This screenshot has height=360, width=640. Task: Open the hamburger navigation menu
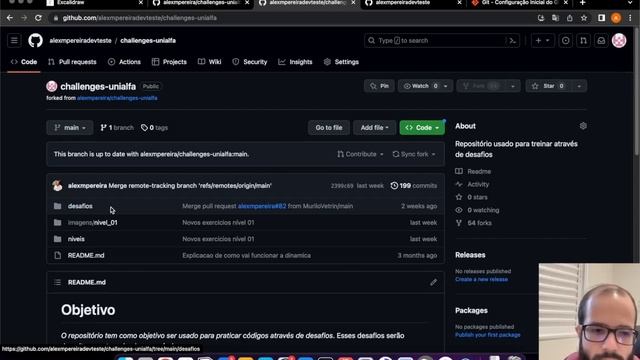[14, 40]
